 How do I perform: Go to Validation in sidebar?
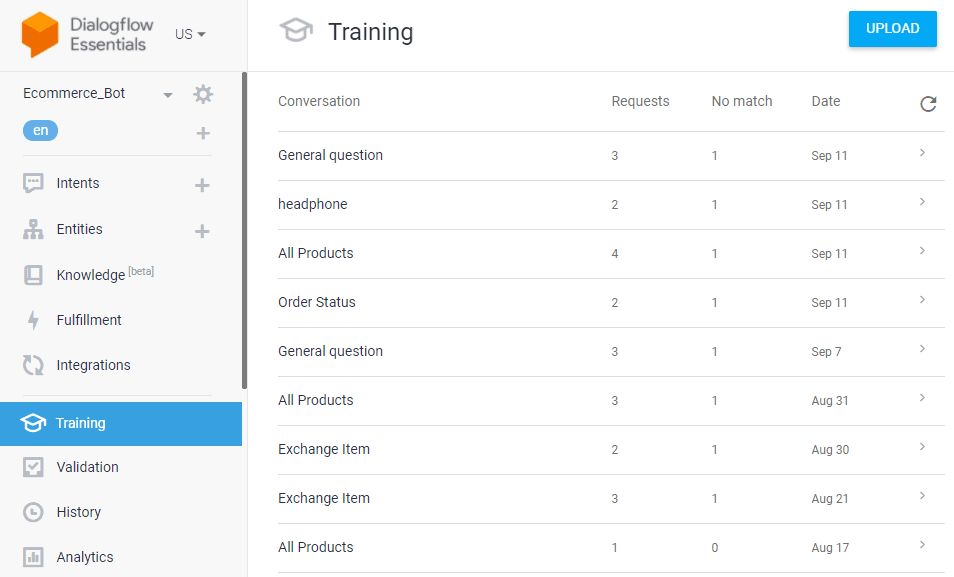tap(88, 467)
